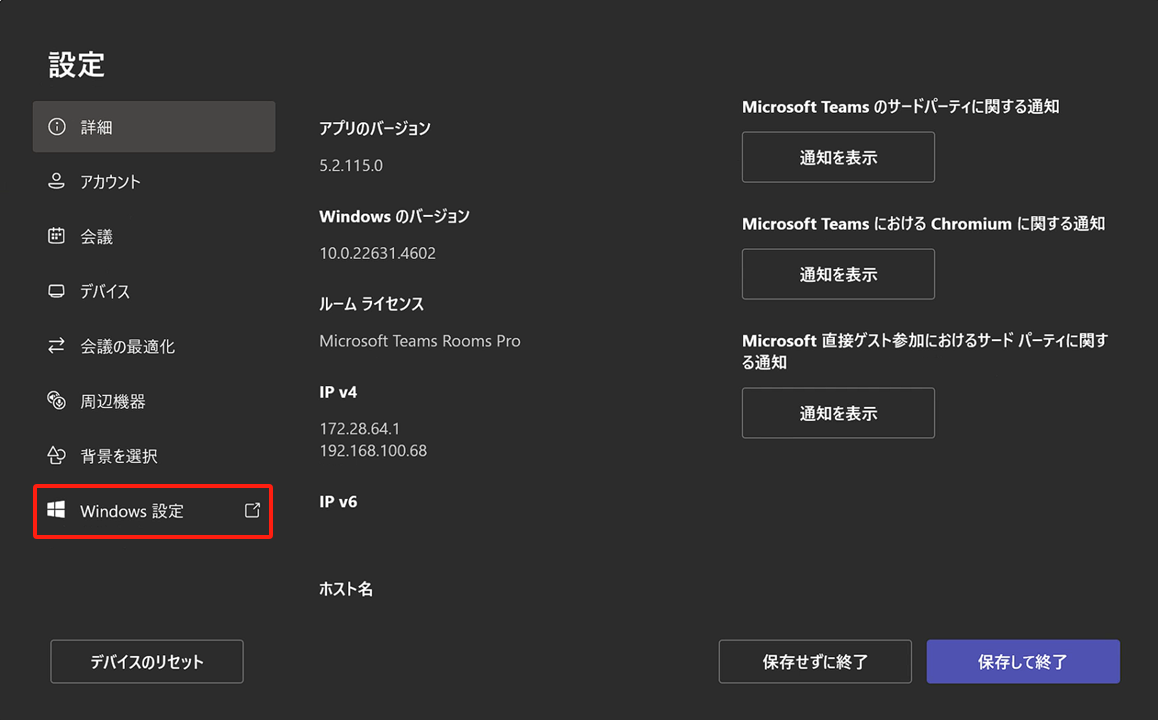
Task: Click Windows version value 10.0.22631.4602
Action: [x=377, y=253]
